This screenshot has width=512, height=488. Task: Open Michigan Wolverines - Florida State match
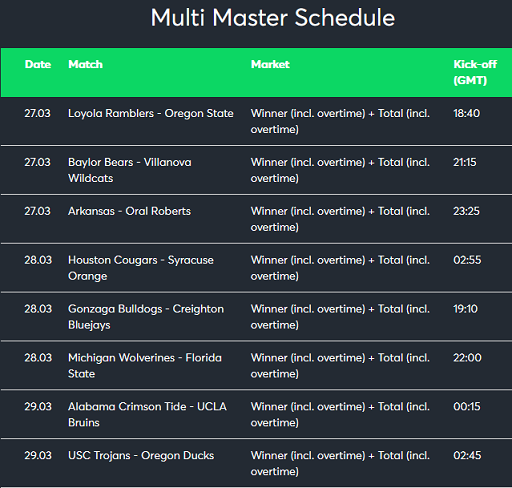(145, 366)
